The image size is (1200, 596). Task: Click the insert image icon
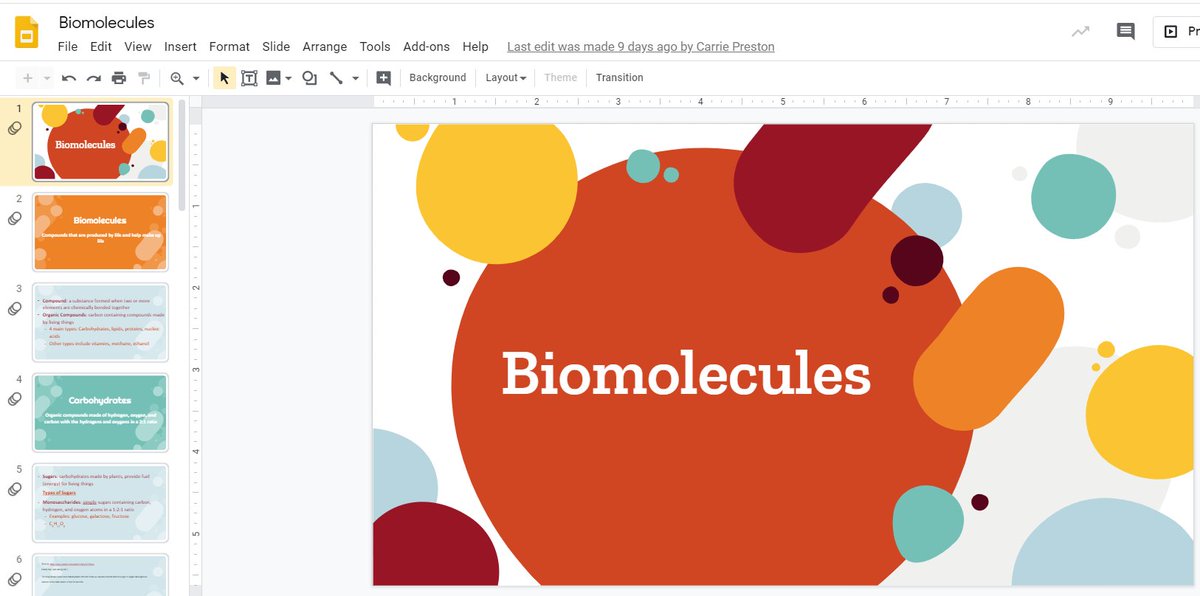point(273,78)
